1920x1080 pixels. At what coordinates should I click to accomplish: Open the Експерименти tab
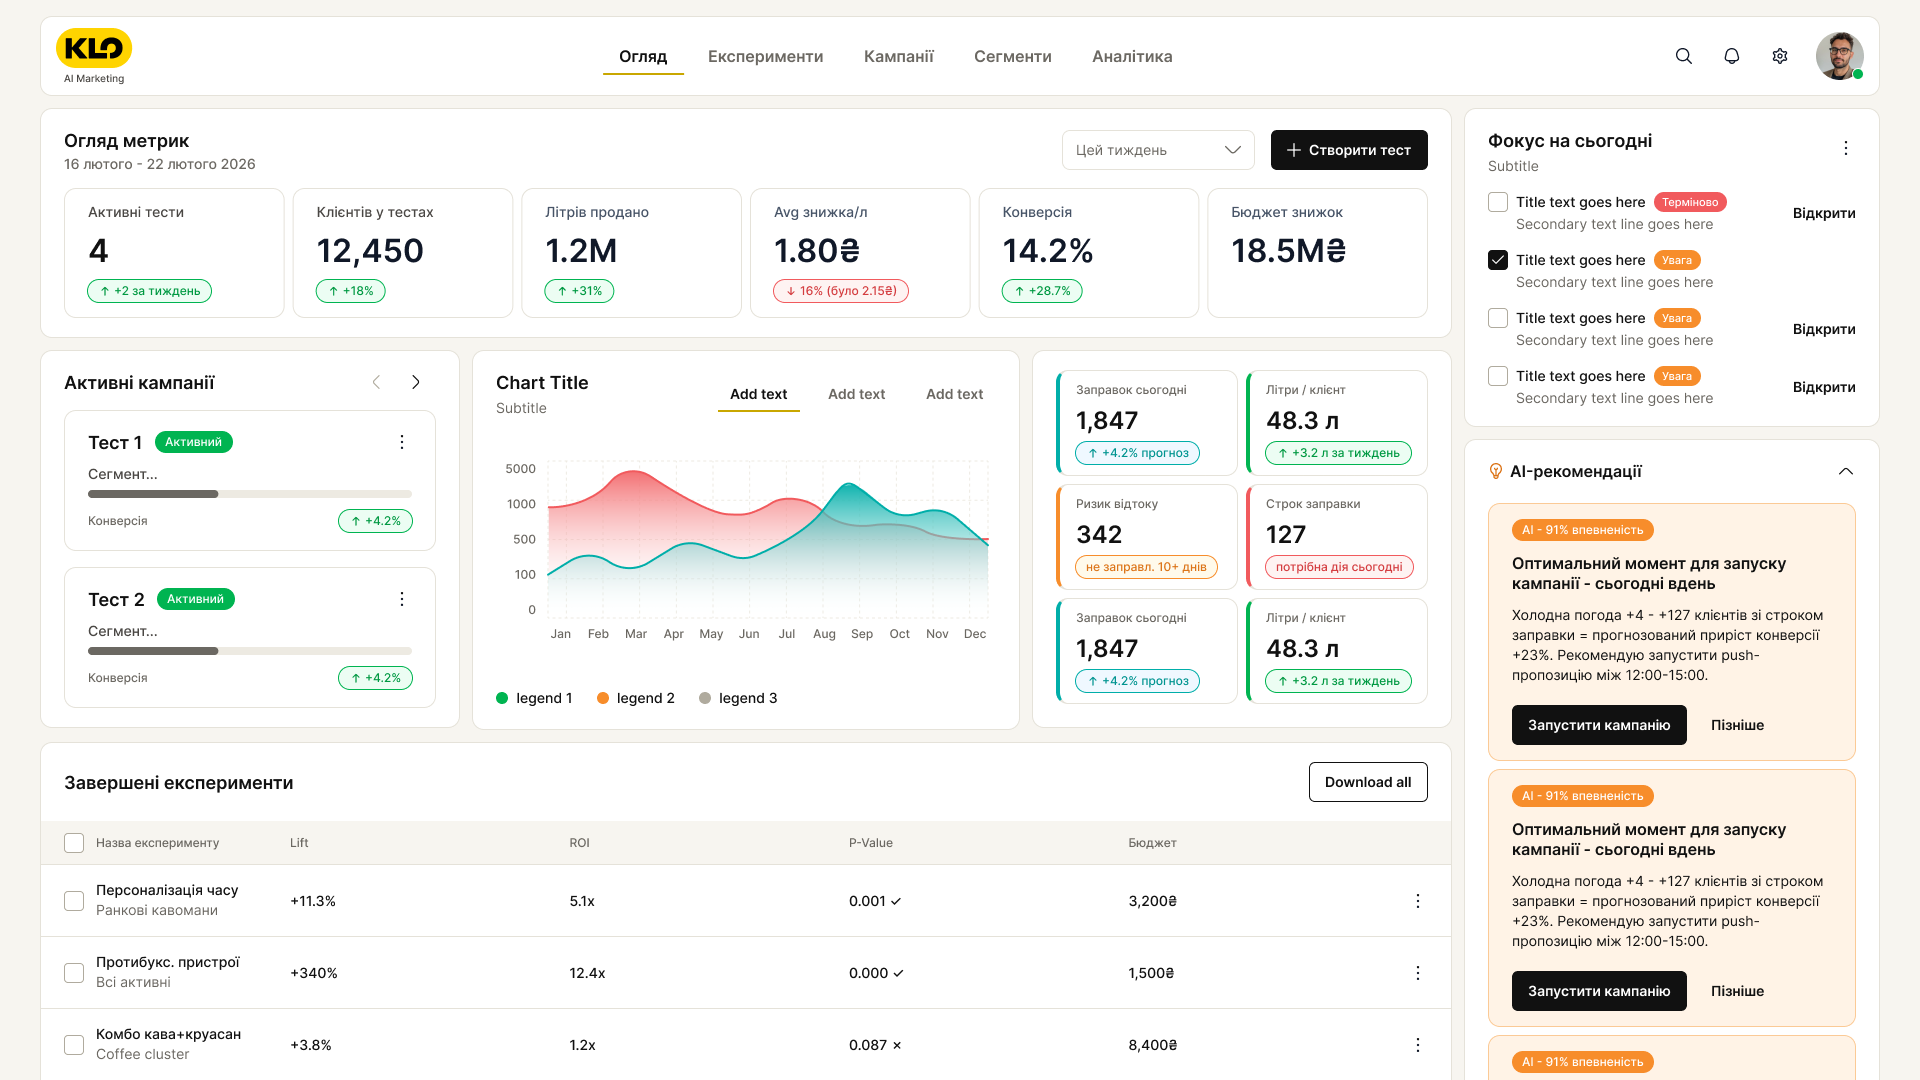766,57
